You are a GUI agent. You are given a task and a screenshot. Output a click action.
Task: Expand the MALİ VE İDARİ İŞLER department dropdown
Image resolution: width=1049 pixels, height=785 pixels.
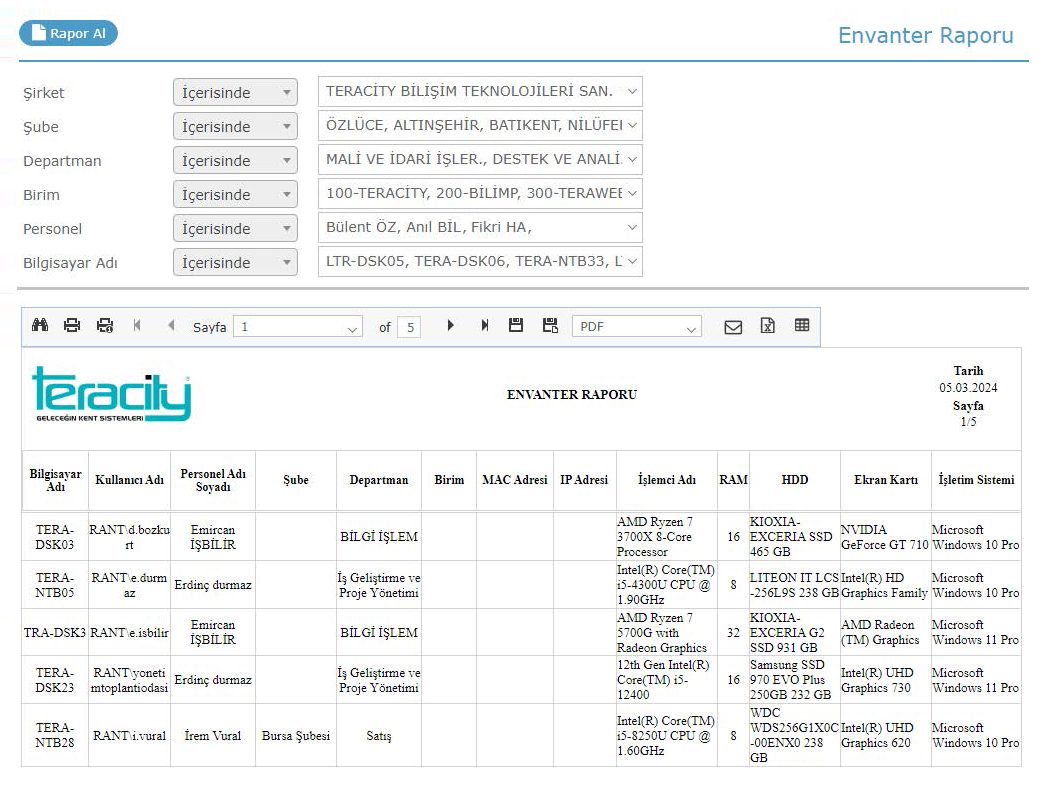480,159
